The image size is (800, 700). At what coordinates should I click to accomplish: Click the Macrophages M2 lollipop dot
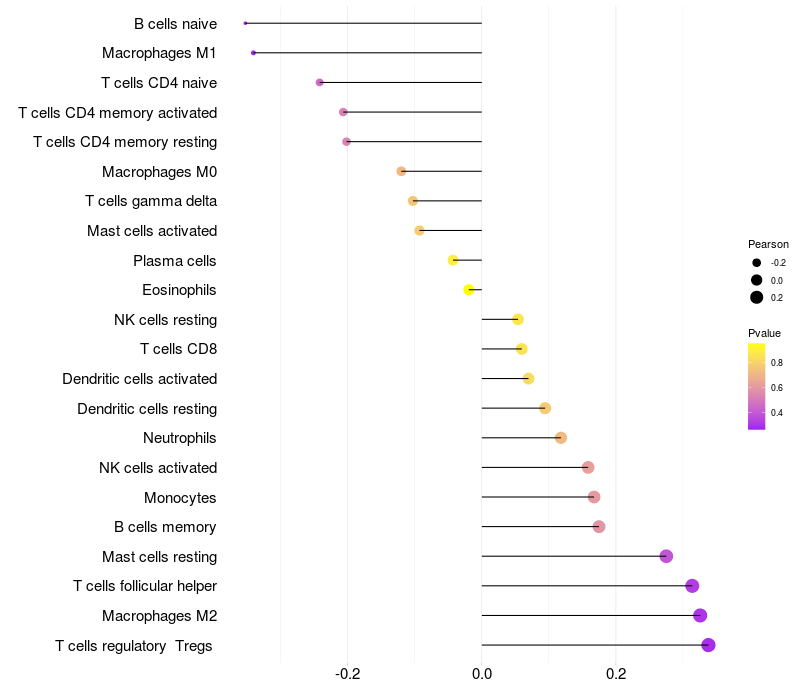[x=700, y=616]
